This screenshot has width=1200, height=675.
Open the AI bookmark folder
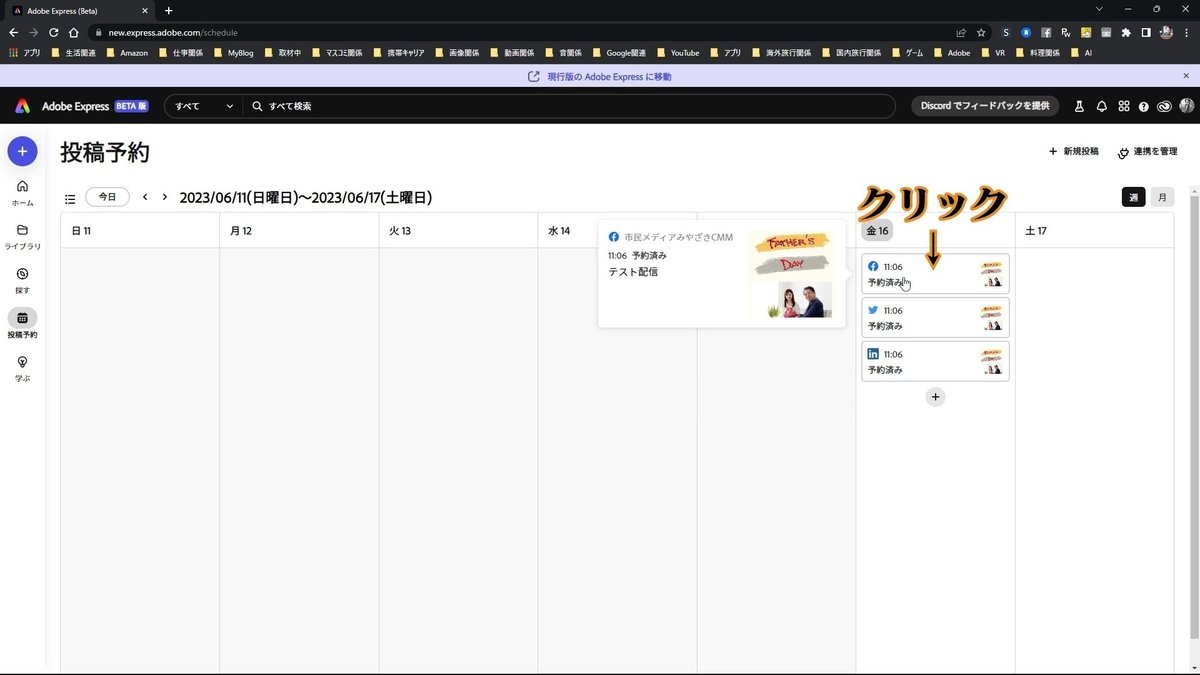1080,53
